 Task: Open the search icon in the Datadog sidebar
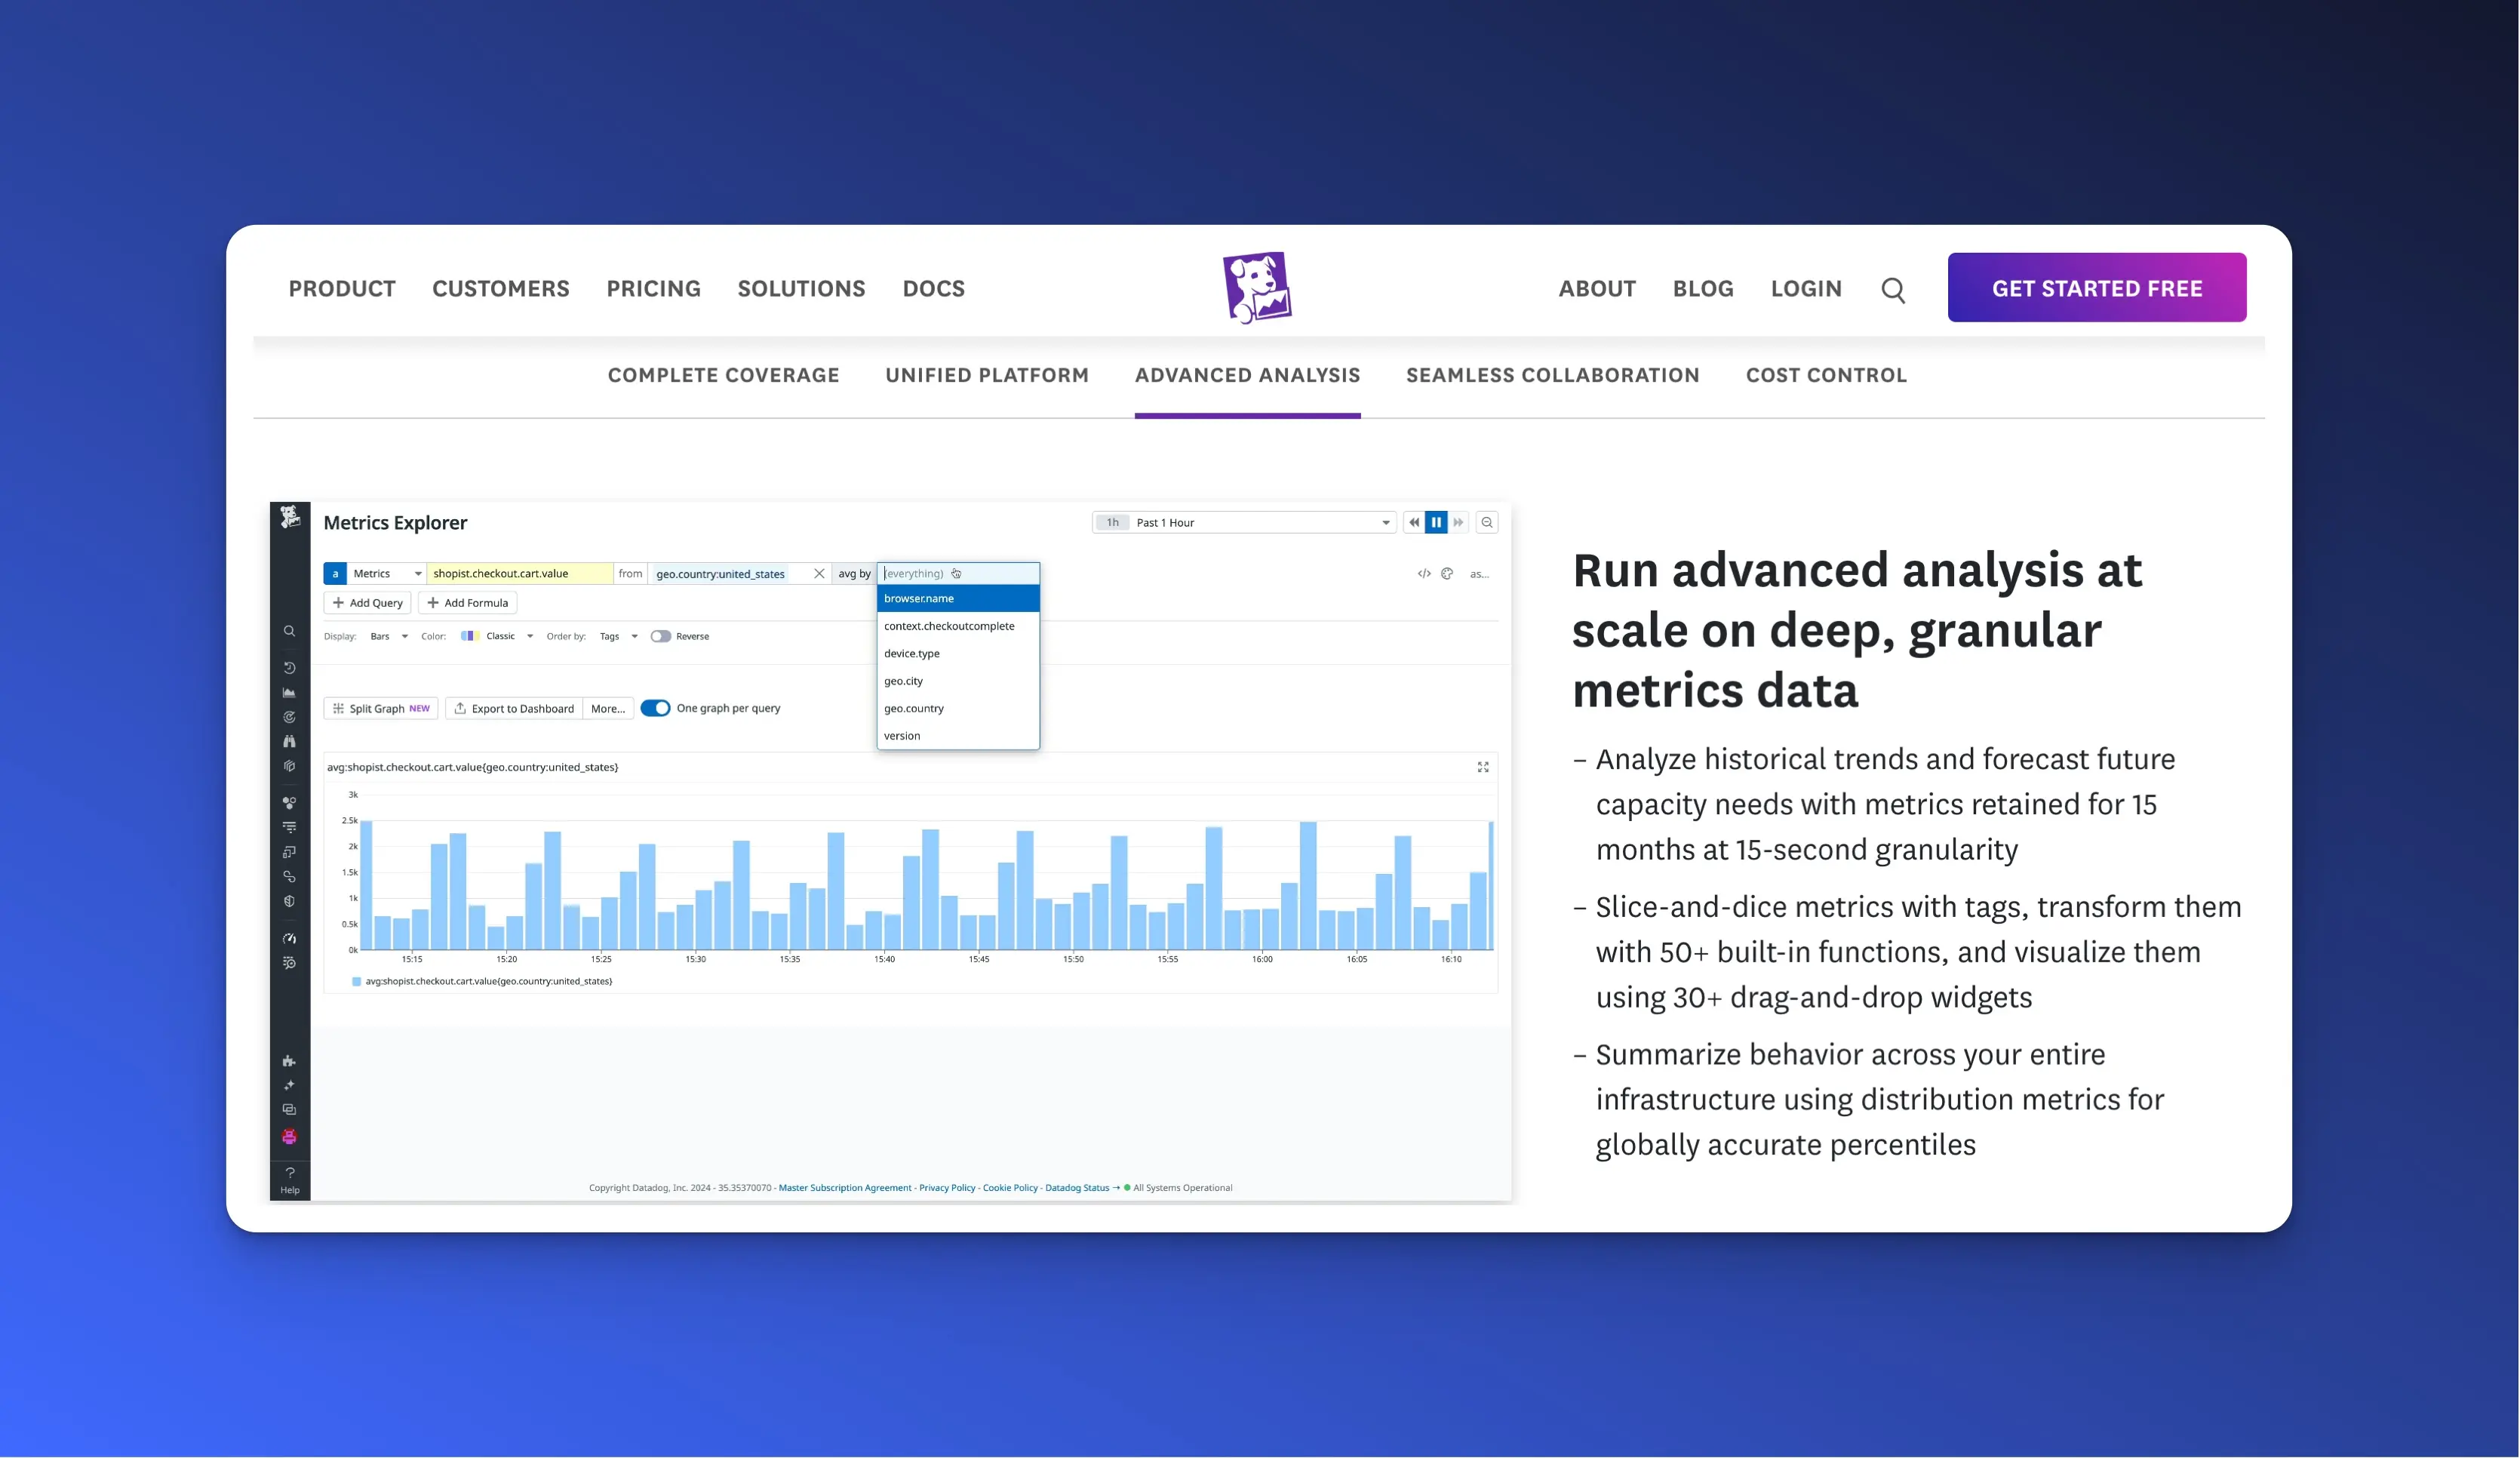pos(289,631)
